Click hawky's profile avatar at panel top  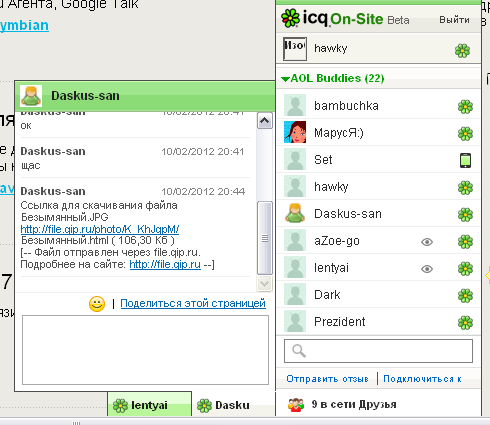[295, 49]
